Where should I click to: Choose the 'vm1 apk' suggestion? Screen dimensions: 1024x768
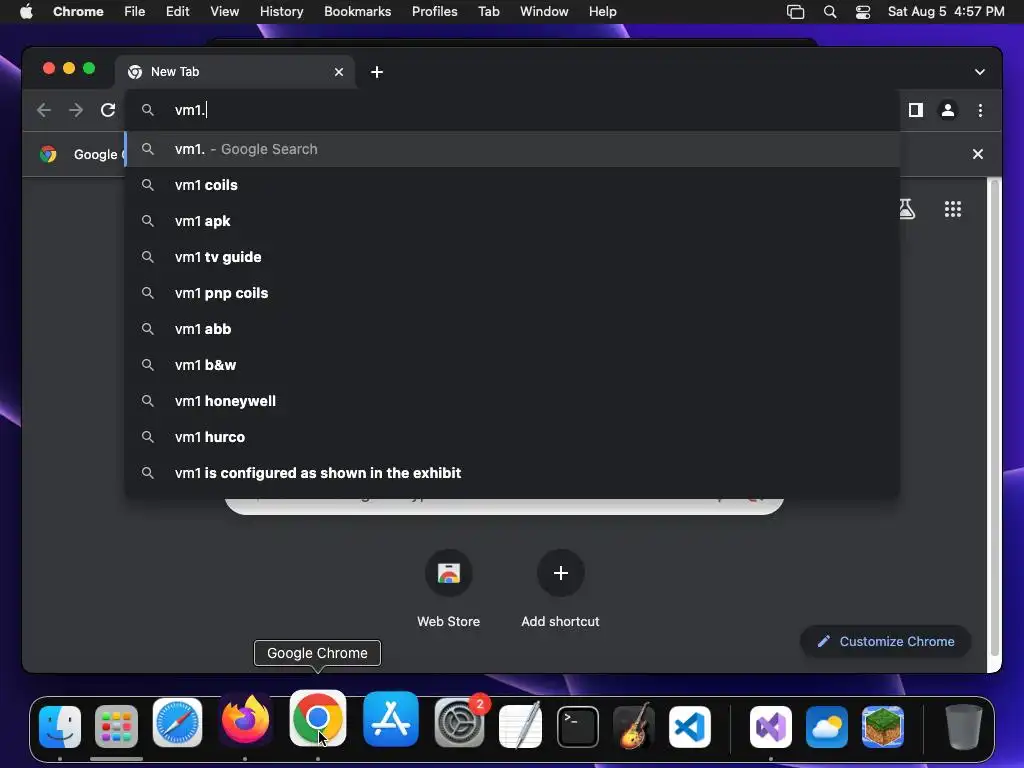click(x=513, y=221)
